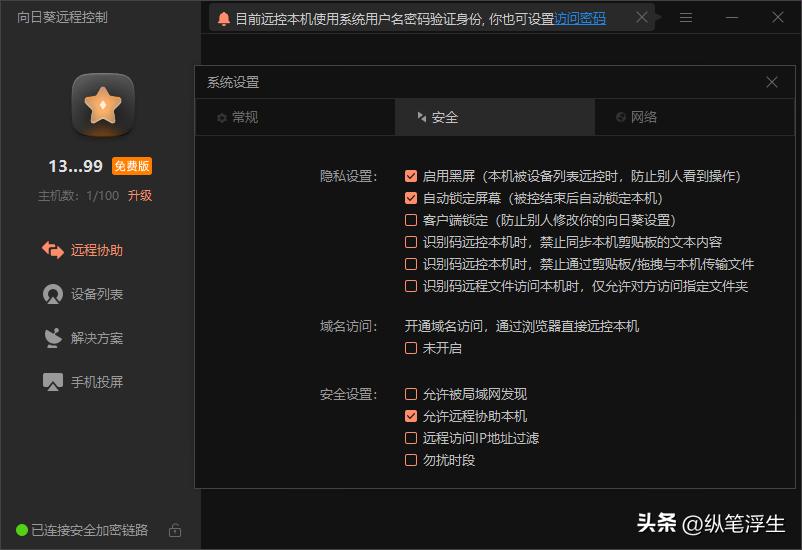Click the 主机数: 1/100 text
Screen dimensions: 802x550
click(x=78, y=195)
